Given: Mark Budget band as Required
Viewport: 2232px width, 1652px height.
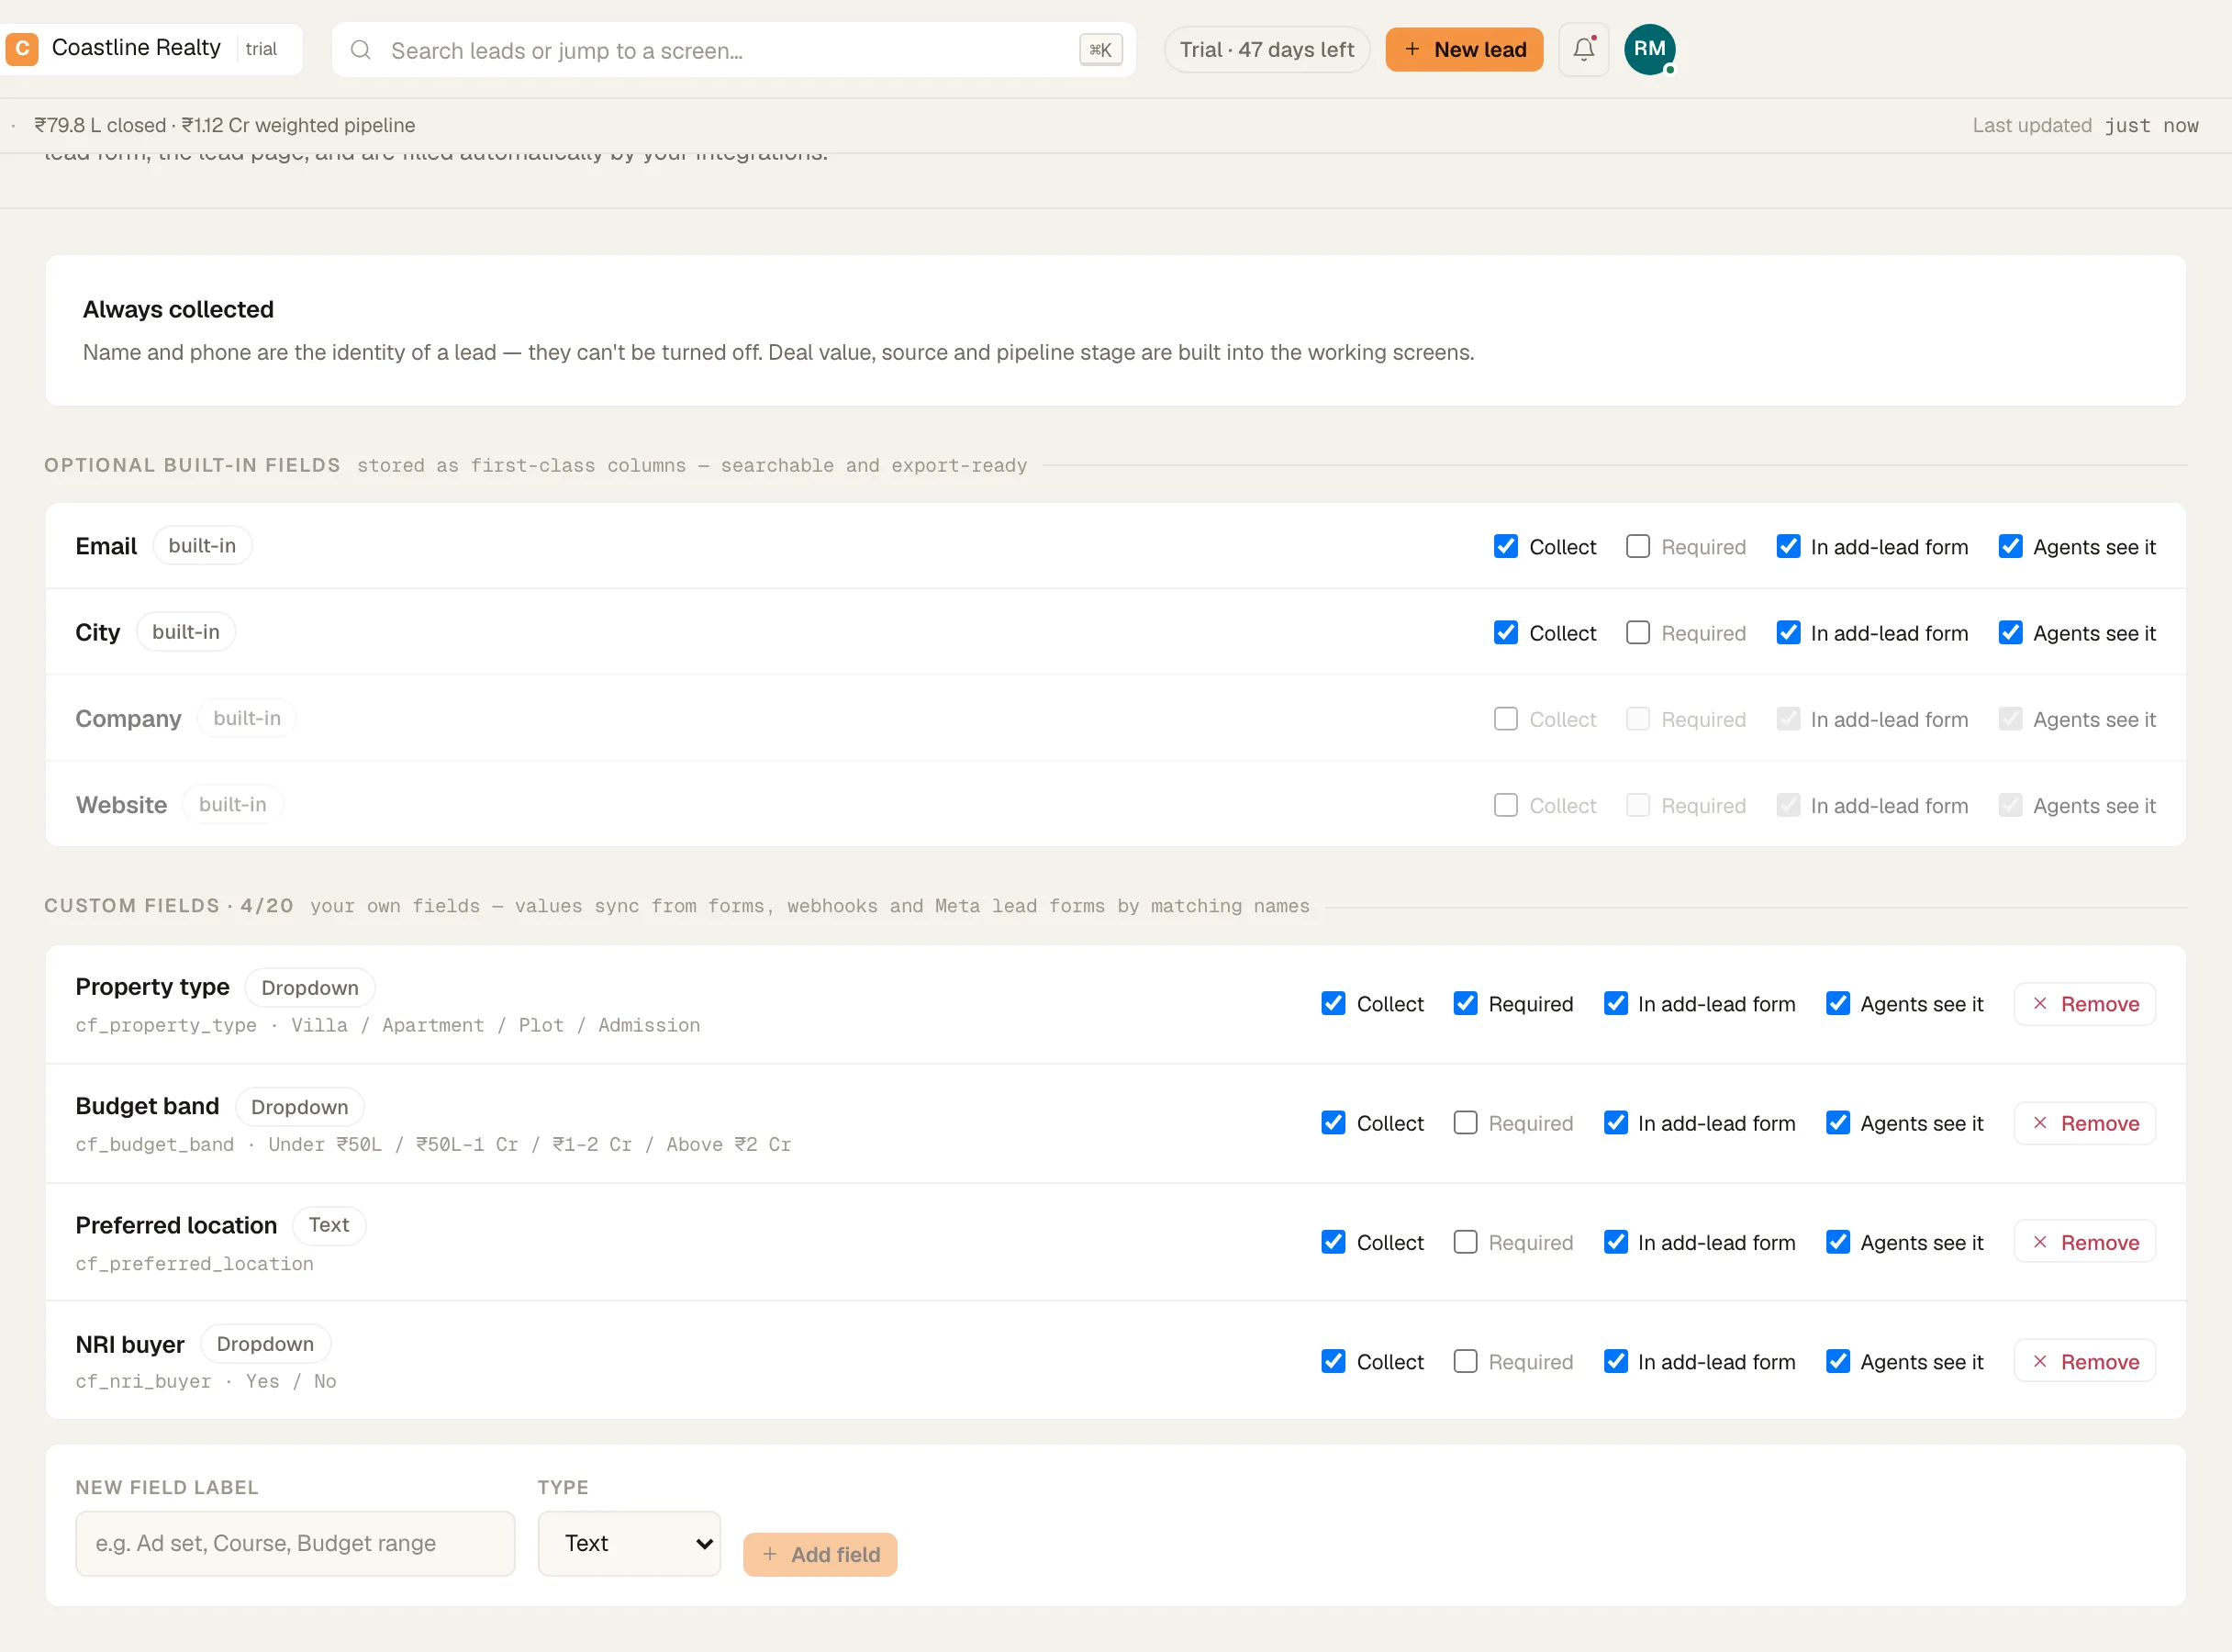Looking at the screenshot, I should 1465,1122.
